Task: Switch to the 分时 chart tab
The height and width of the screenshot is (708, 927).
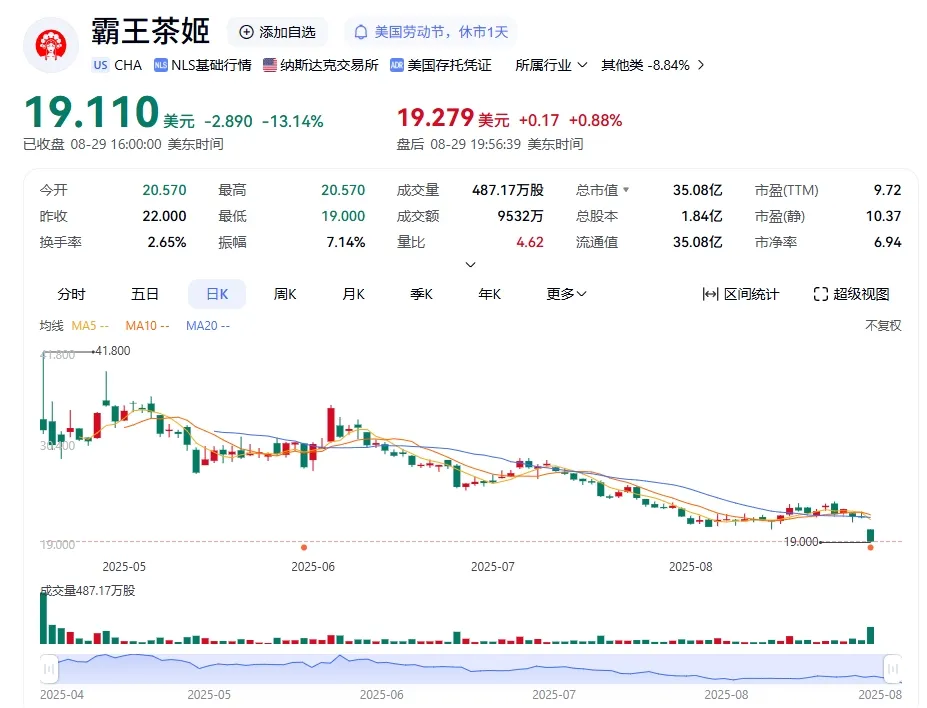Action: pyautogui.click(x=72, y=294)
